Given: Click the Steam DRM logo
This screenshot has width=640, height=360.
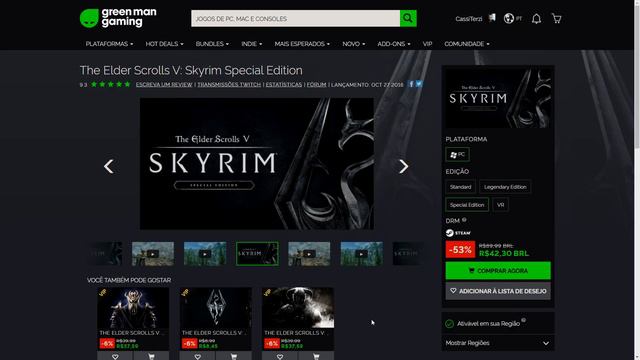Looking at the screenshot, I should pyautogui.click(x=458, y=233).
